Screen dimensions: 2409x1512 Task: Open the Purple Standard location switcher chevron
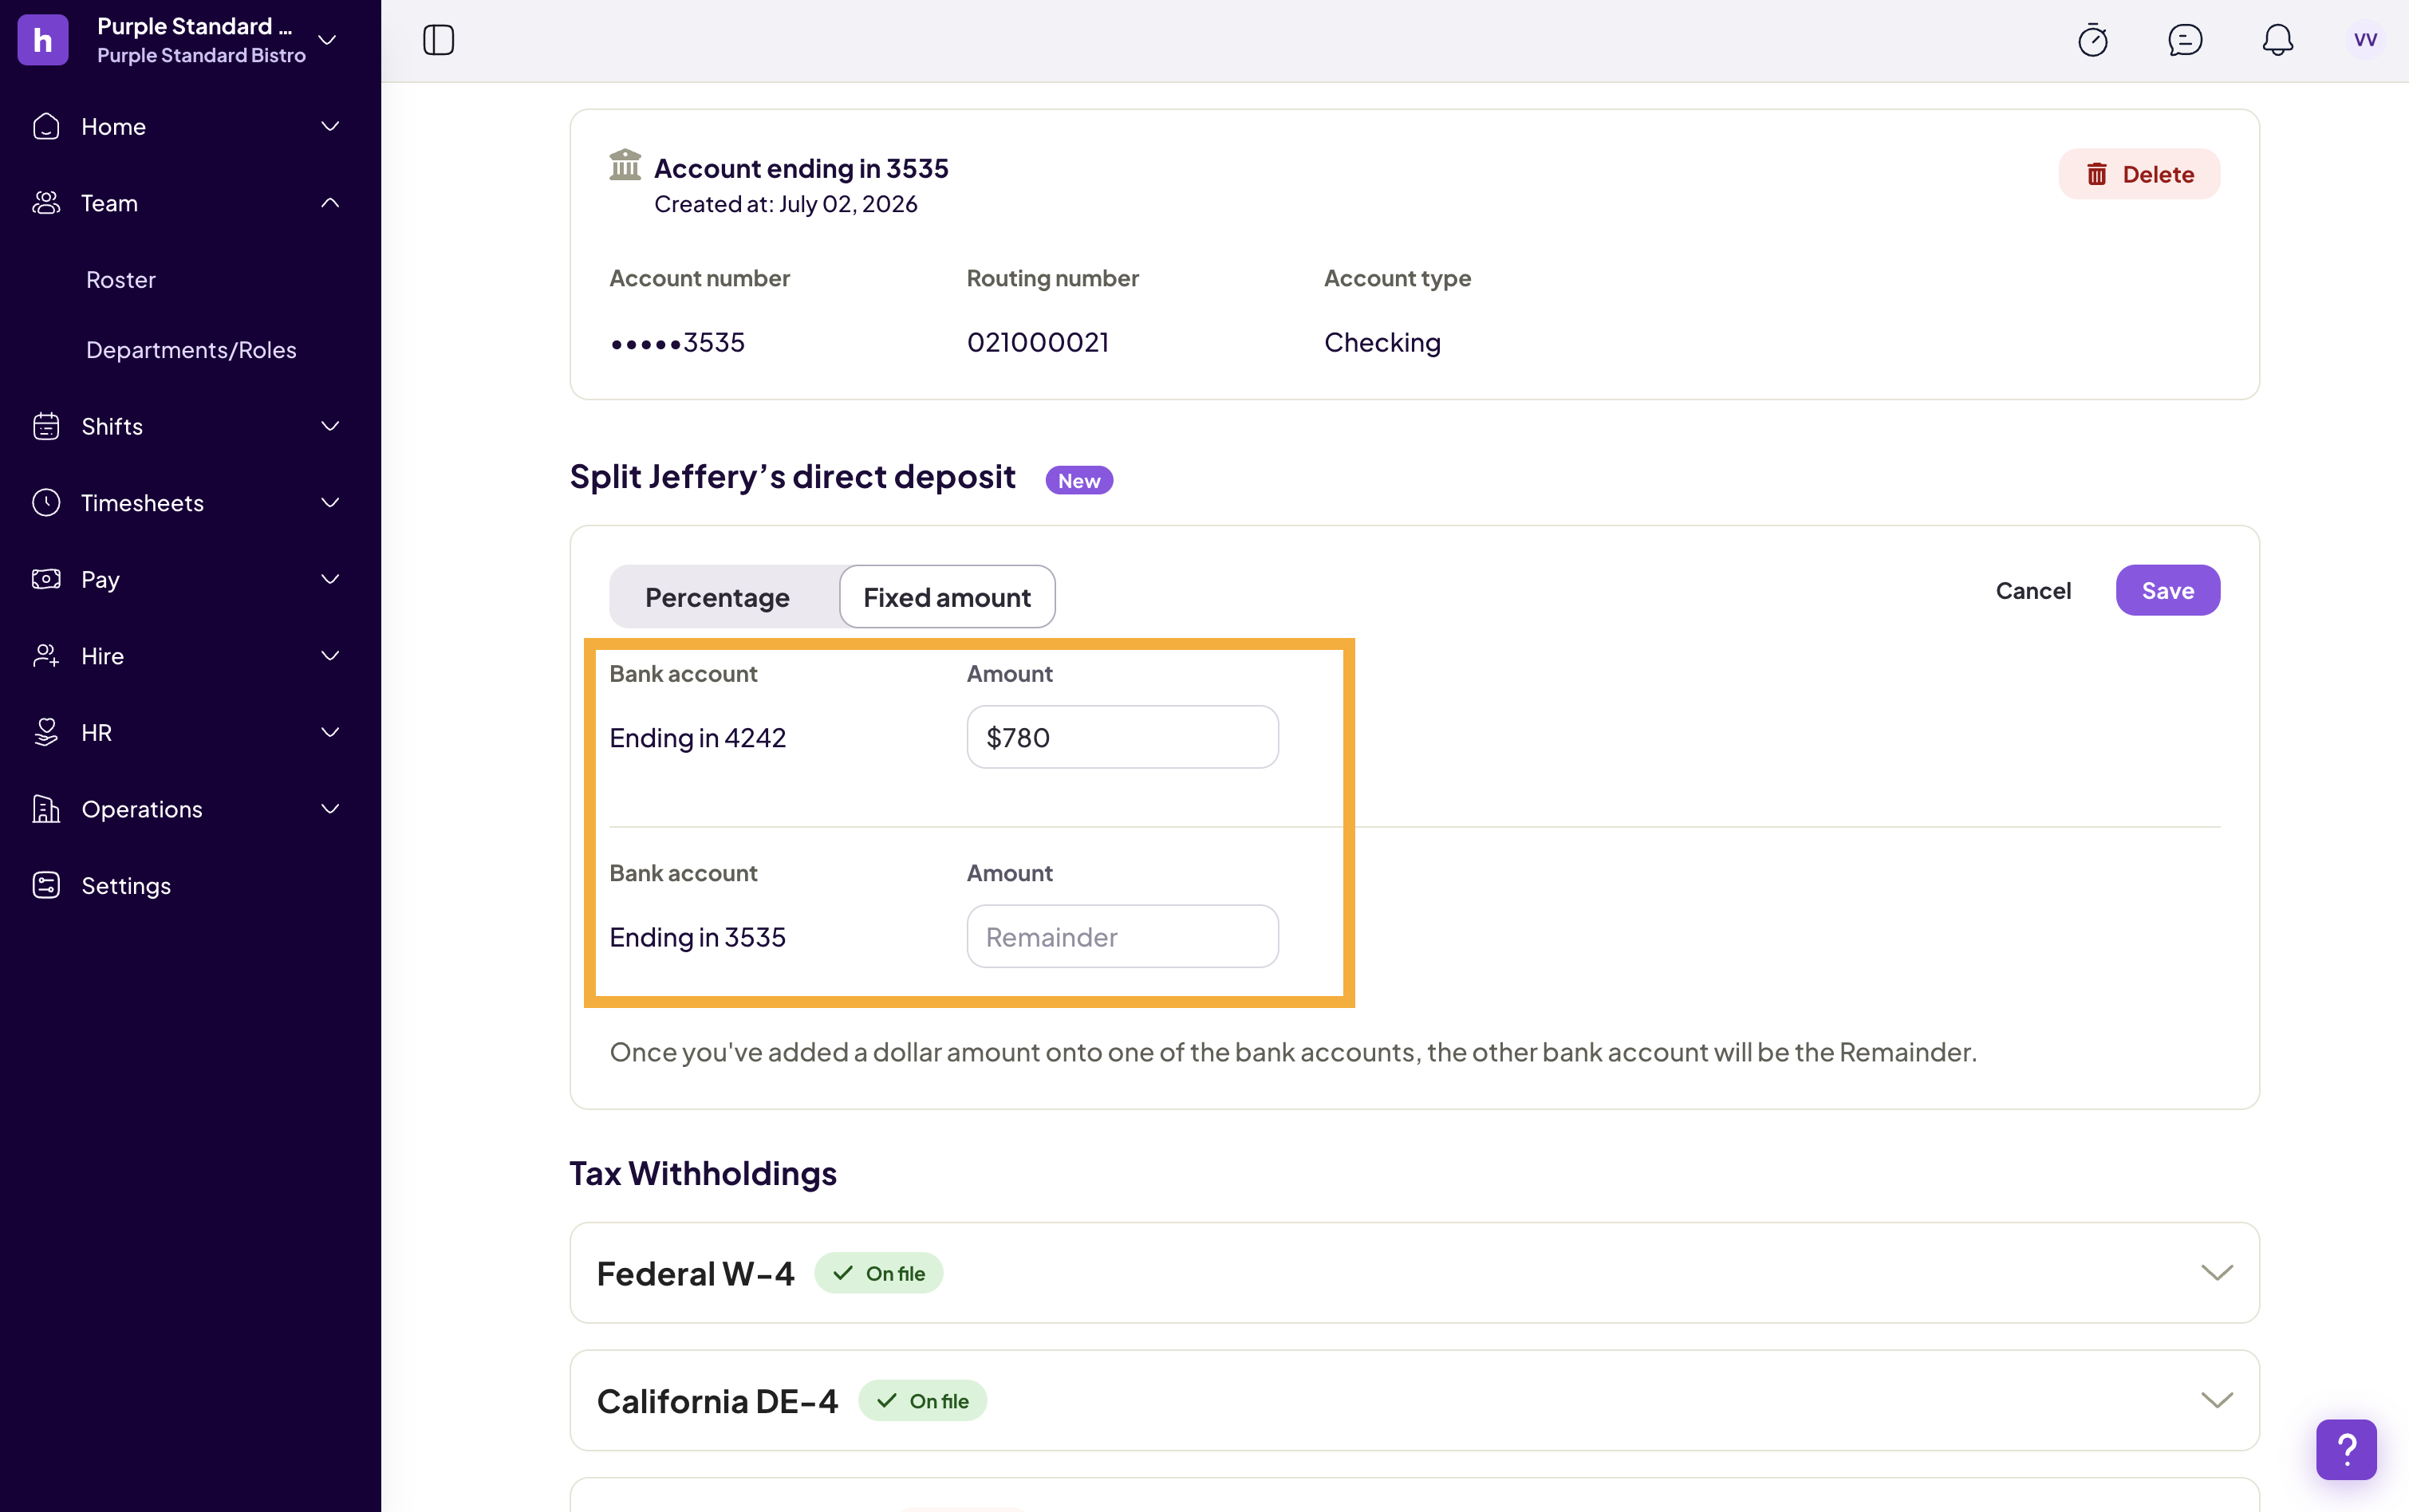point(327,40)
